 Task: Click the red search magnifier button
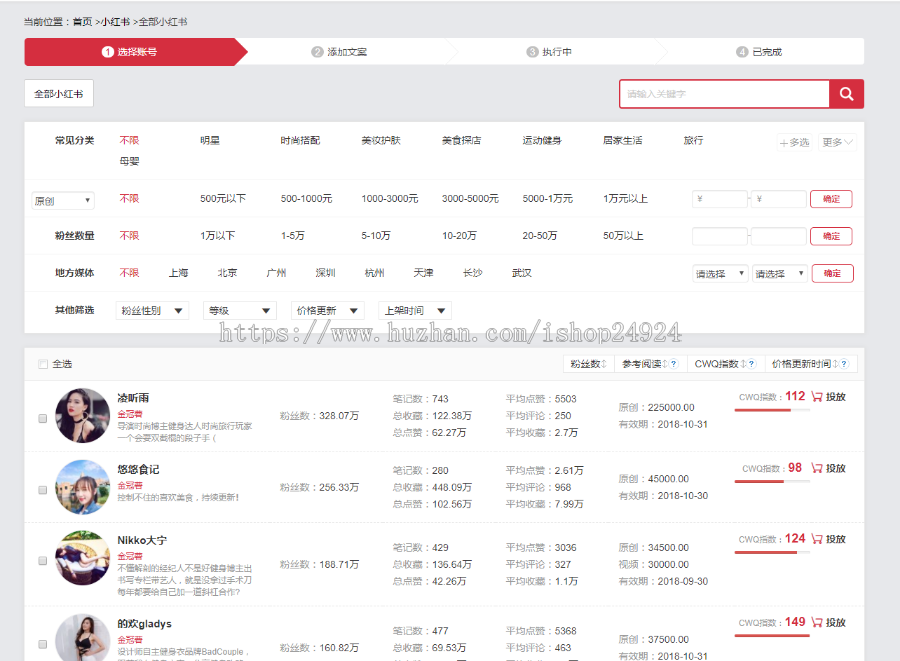(x=846, y=94)
